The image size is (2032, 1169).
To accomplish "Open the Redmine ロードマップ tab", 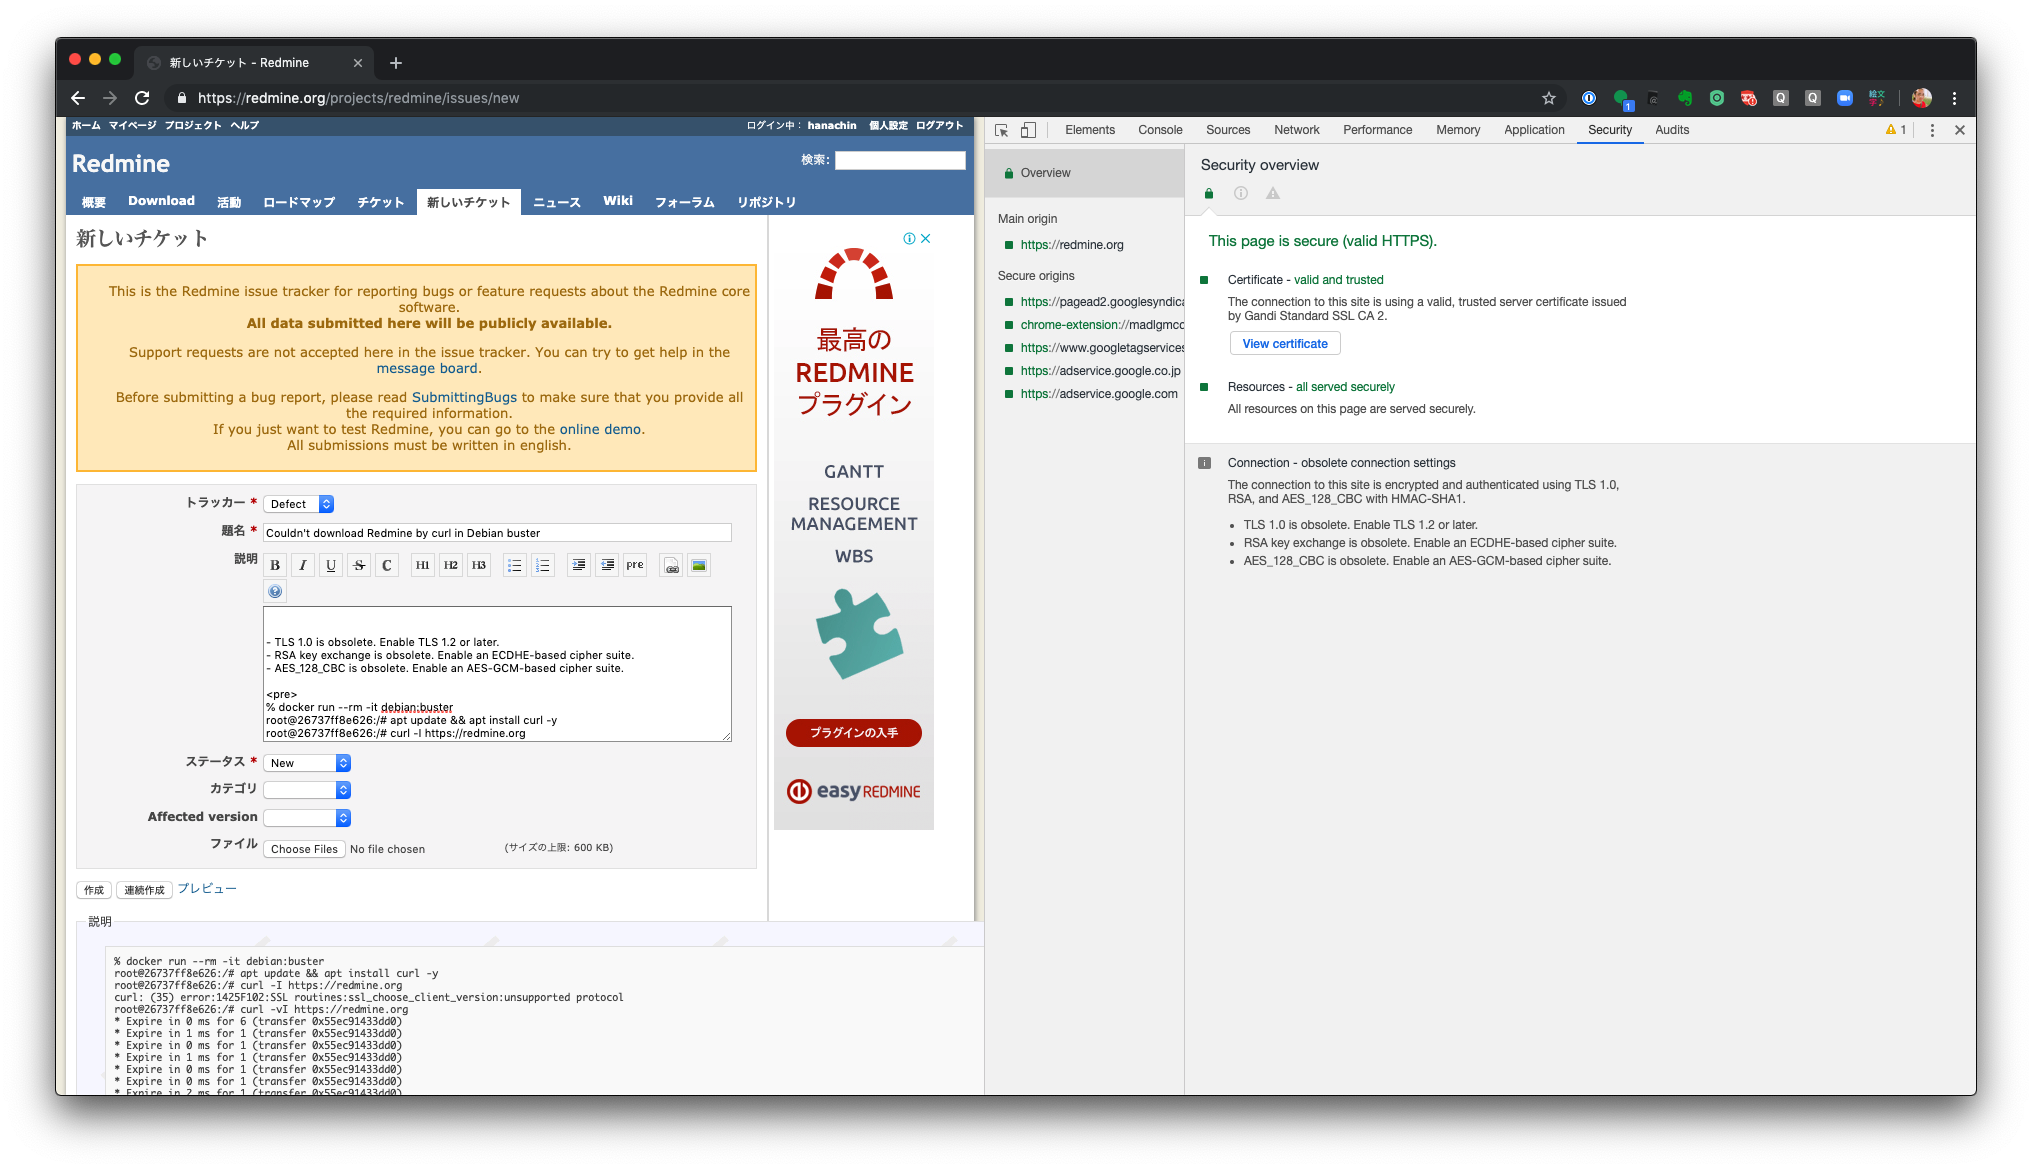I will (299, 201).
